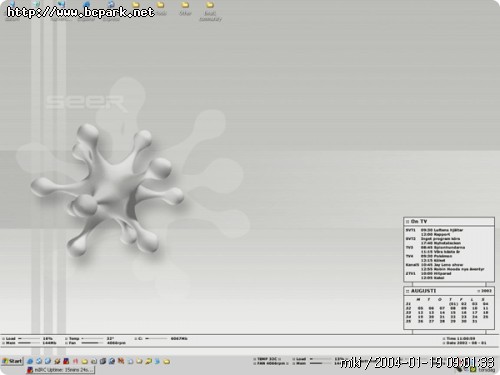Click the mIRC Uptime taskbar button
Screen dimensions: 500x375
tap(61, 370)
